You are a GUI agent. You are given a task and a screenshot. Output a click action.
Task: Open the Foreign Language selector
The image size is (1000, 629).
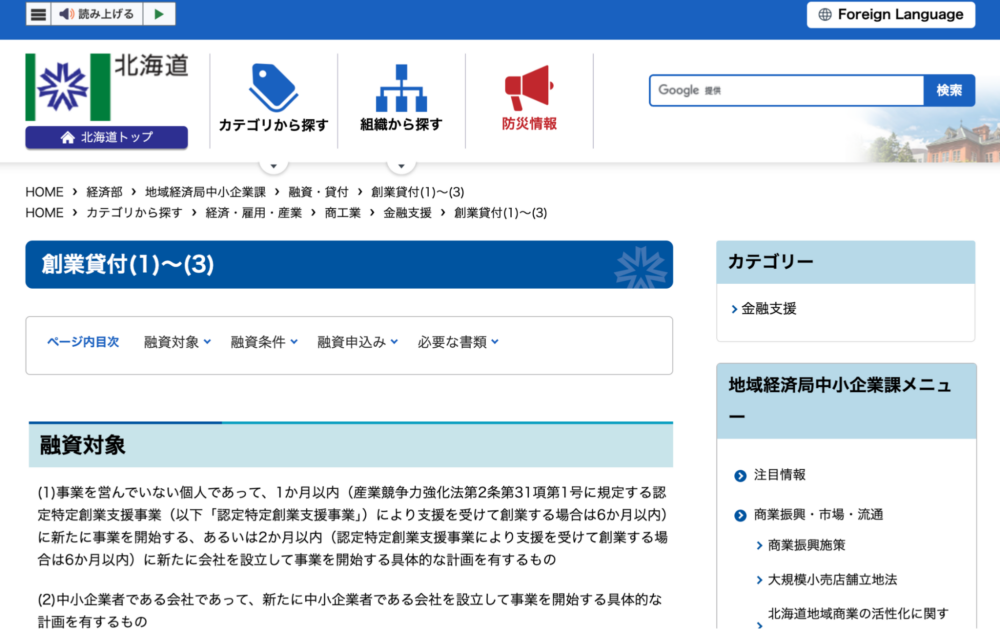(x=891, y=15)
